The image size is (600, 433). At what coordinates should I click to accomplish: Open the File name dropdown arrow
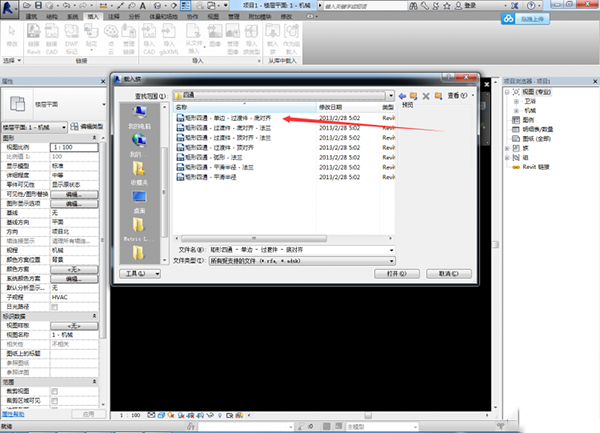click(391, 250)
